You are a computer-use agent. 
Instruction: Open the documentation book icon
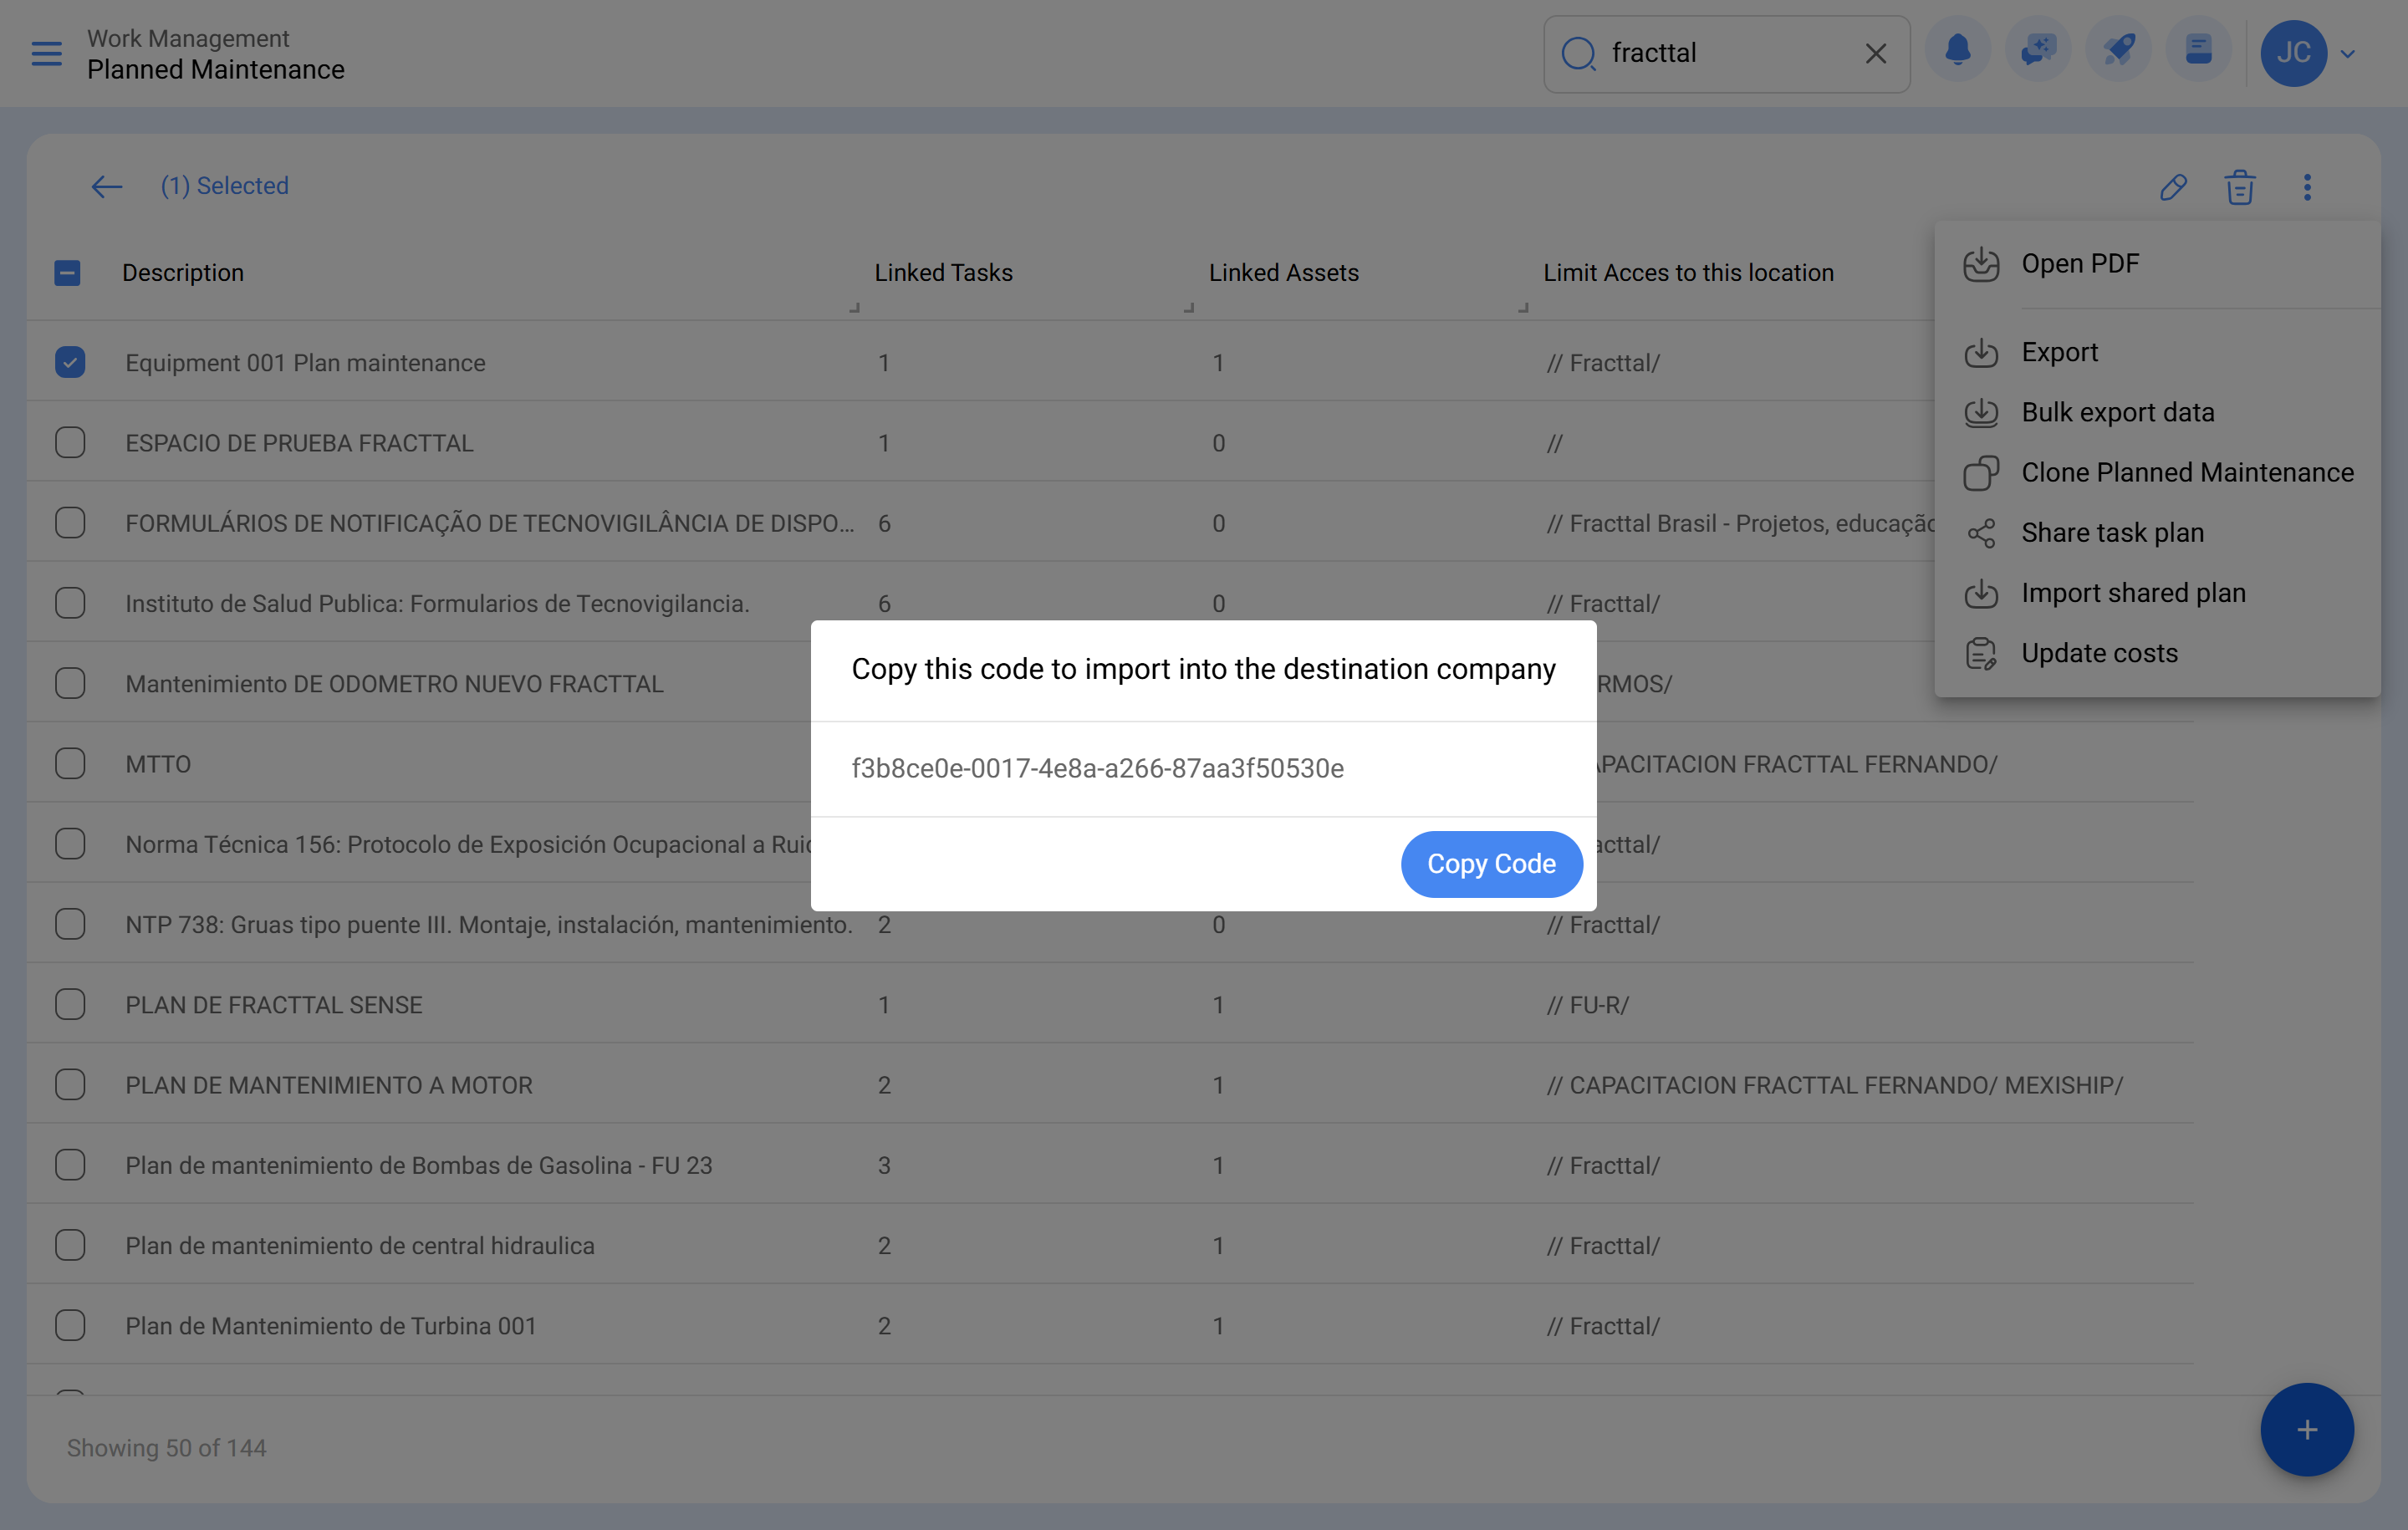[x=2198, y=51]
